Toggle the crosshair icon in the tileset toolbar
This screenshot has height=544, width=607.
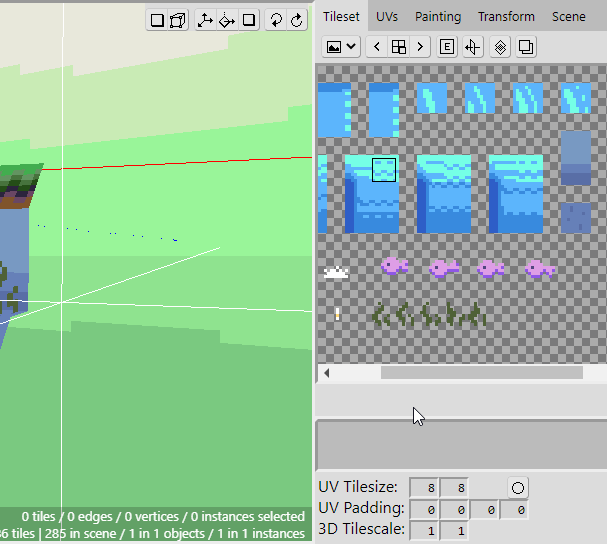pyautogui.click(x=472, y=47)
